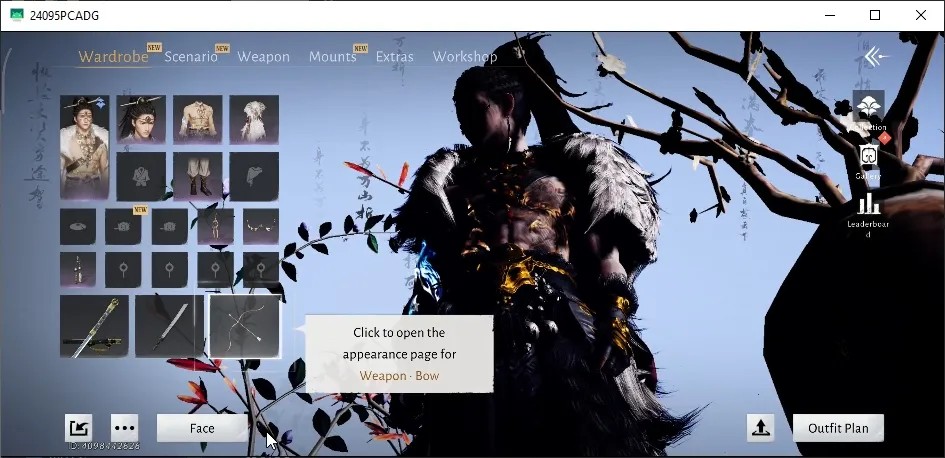Switch to the Workshop tab
Image resolution: width=945 pixels, height=458 pixels.
coord(465,57)
